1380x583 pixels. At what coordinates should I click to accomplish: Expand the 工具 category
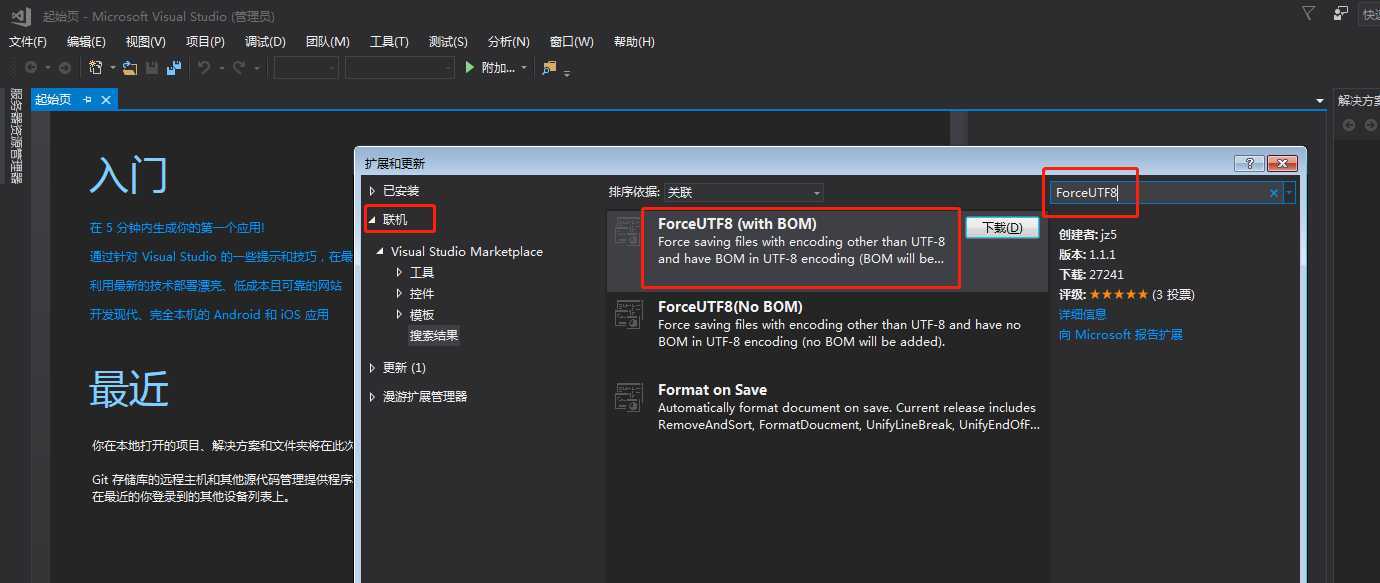click(x=399, y=272)
